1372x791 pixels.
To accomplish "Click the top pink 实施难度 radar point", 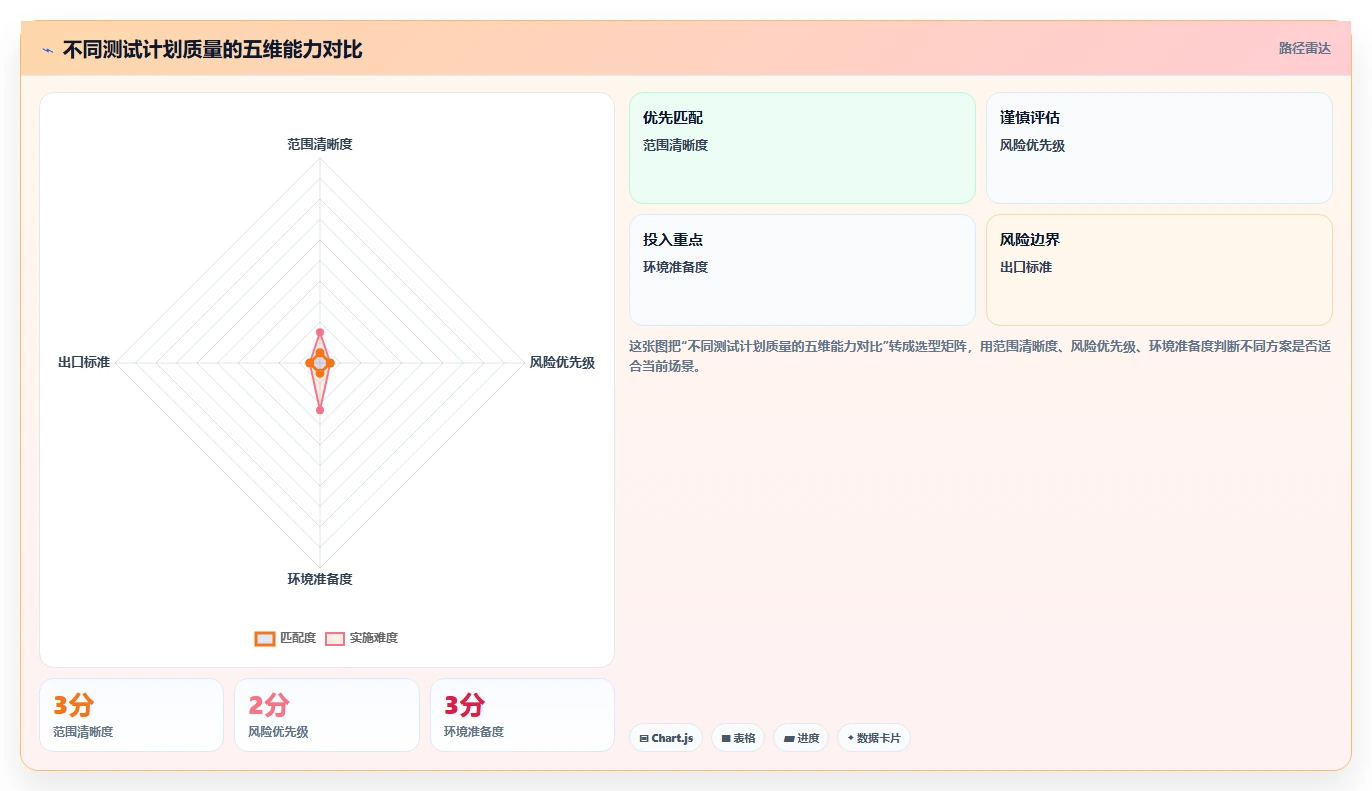I will pyautogui.click(x=320, y=332).
